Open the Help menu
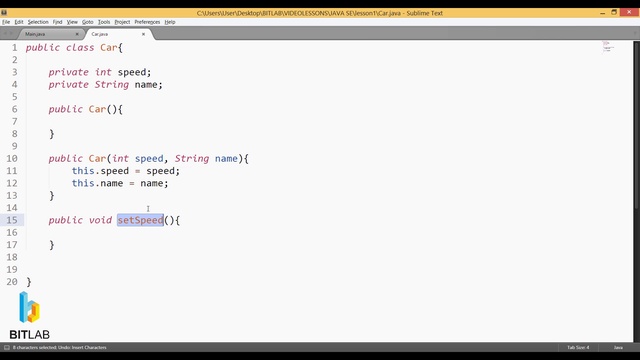 tap(170, 22)
